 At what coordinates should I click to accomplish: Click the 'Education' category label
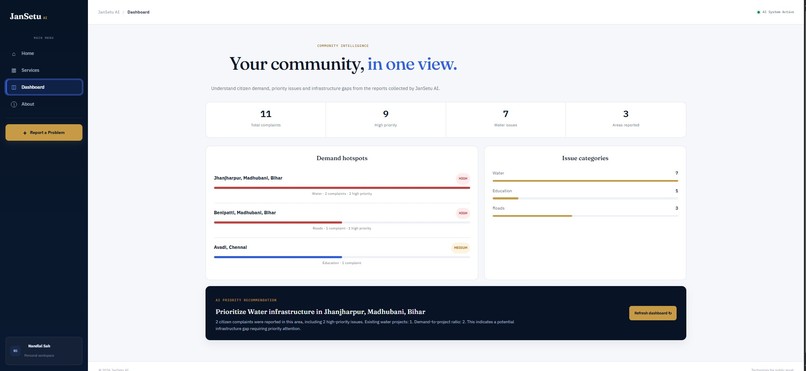pos(502,191)
